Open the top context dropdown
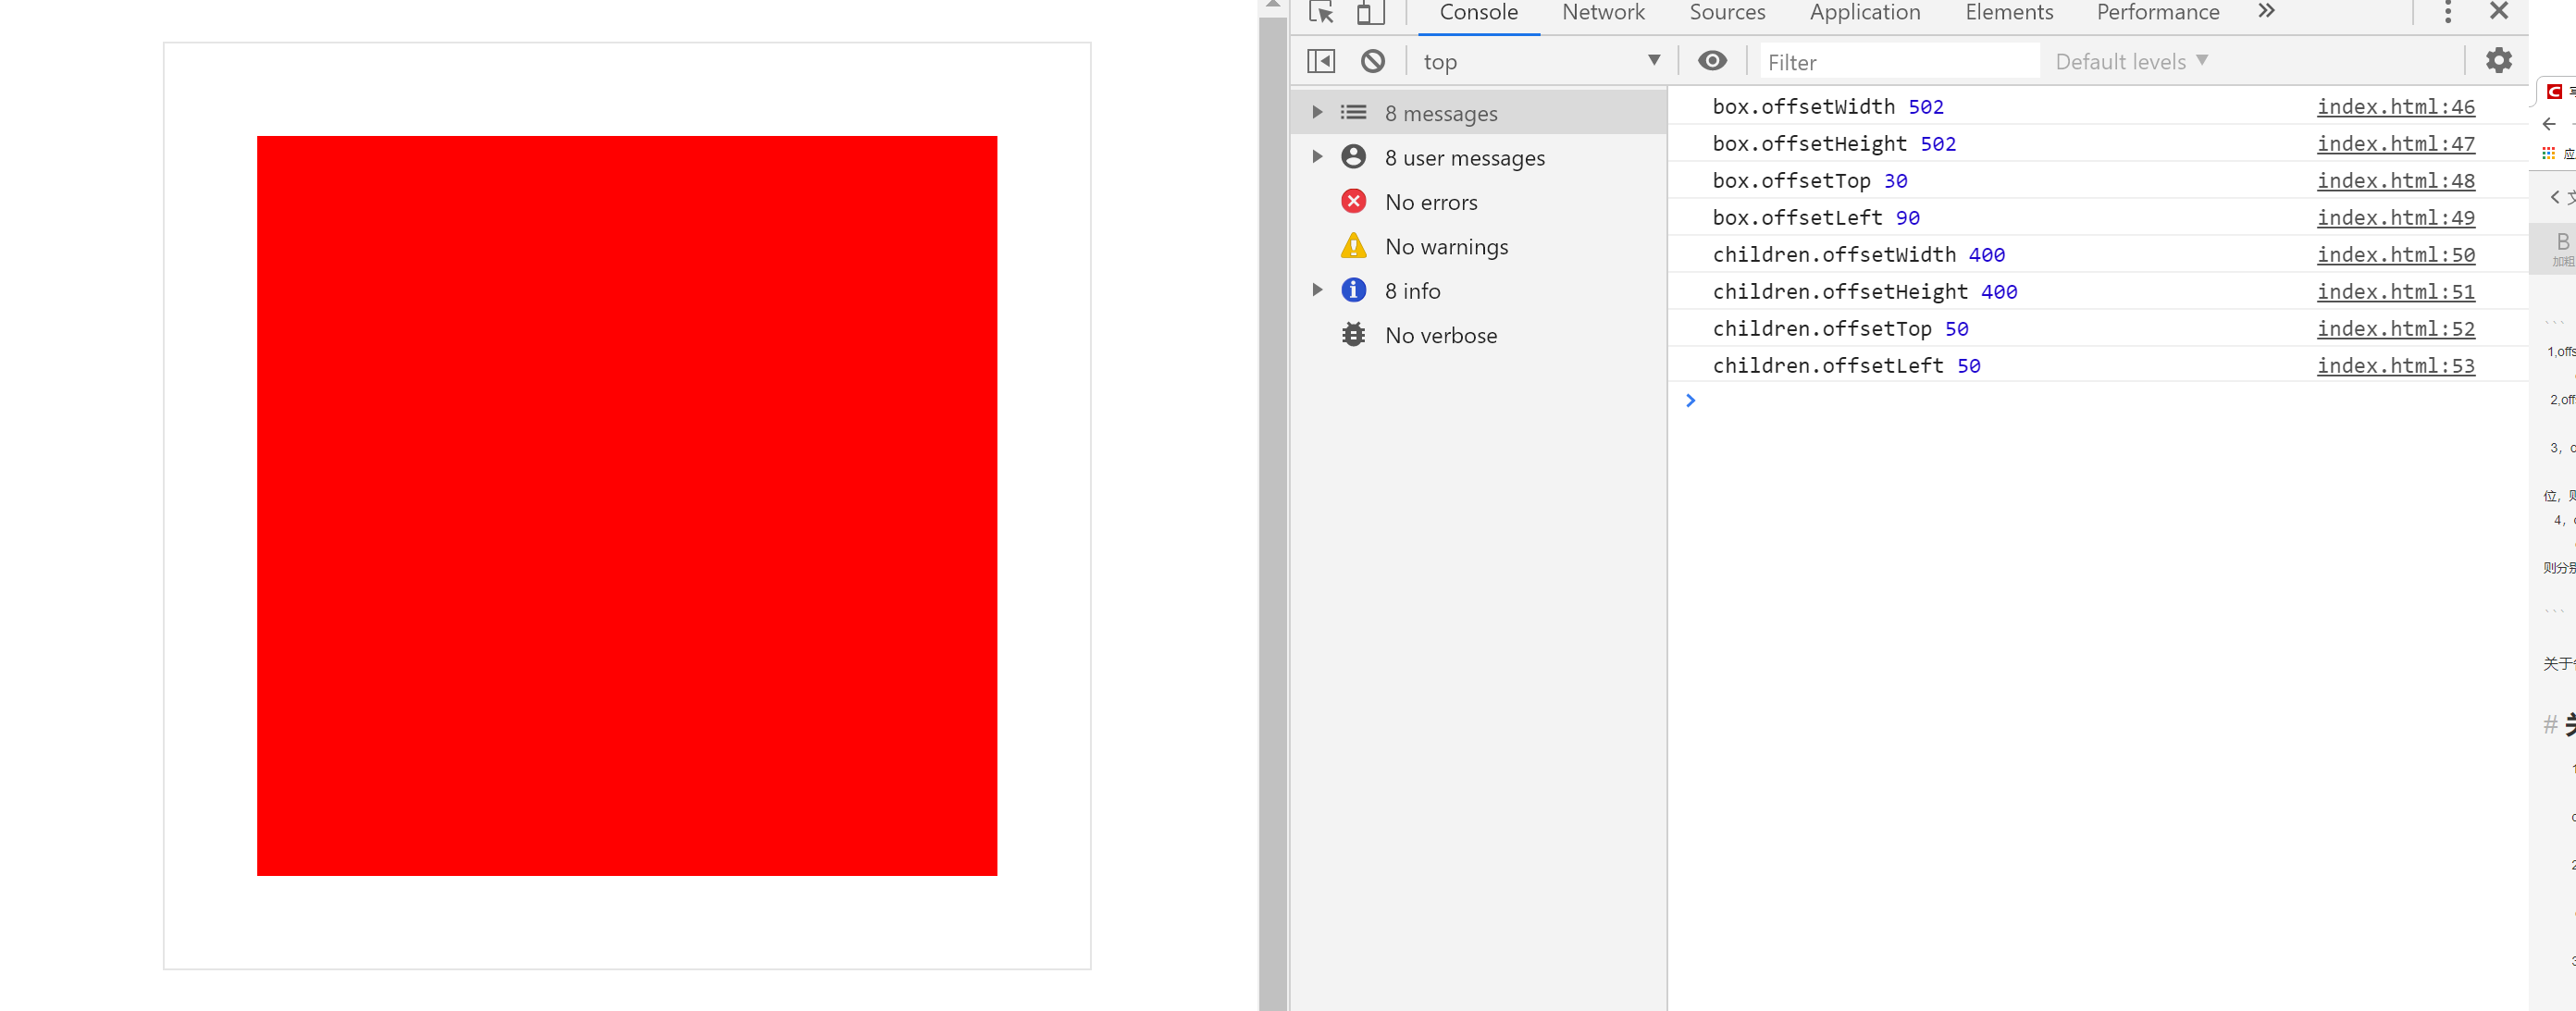Viewport: 2576px width, 1011px height. (x=1540, y=61)
